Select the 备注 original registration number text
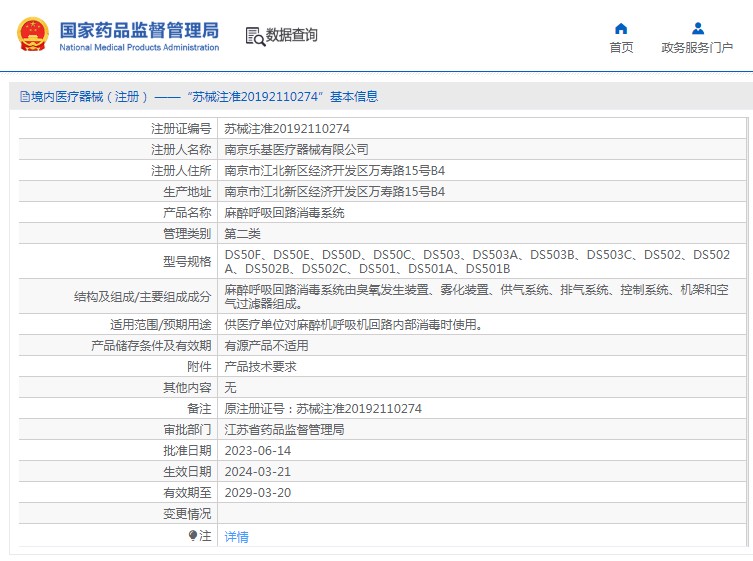The image size is (753, 561). click(x=323, y=409)
